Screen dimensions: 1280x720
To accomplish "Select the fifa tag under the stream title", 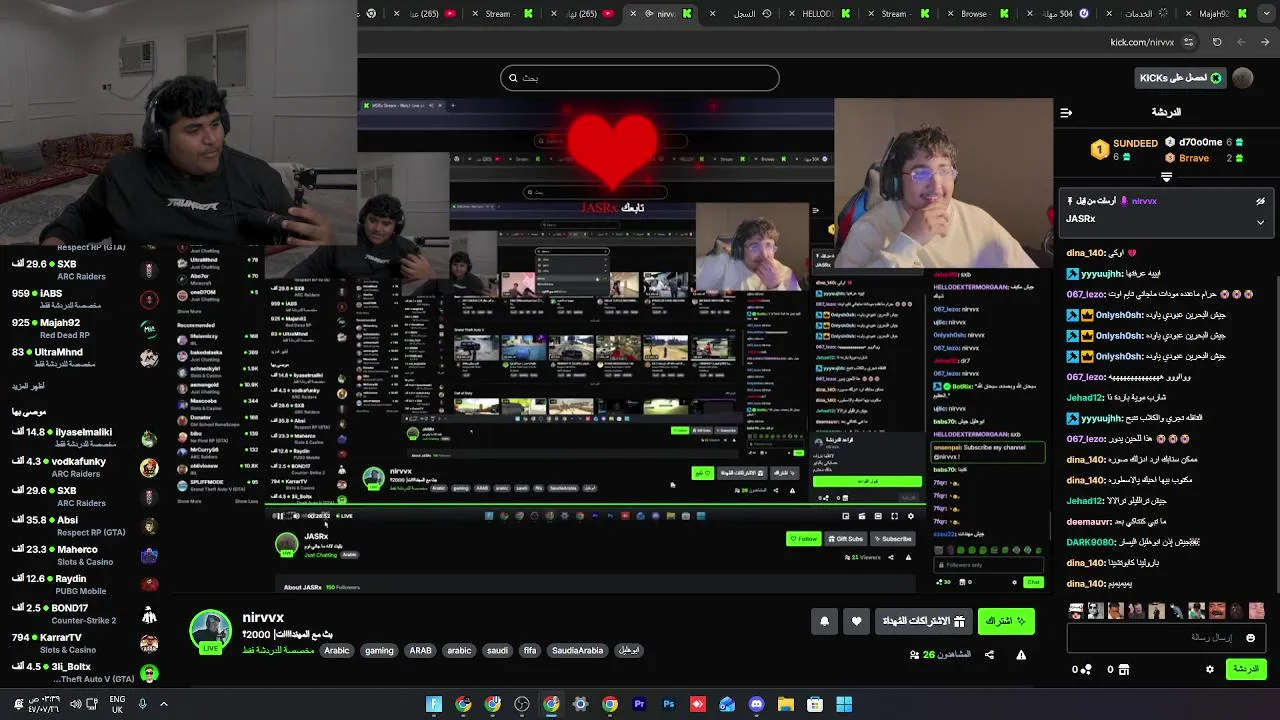I will (x=530, y=651).
